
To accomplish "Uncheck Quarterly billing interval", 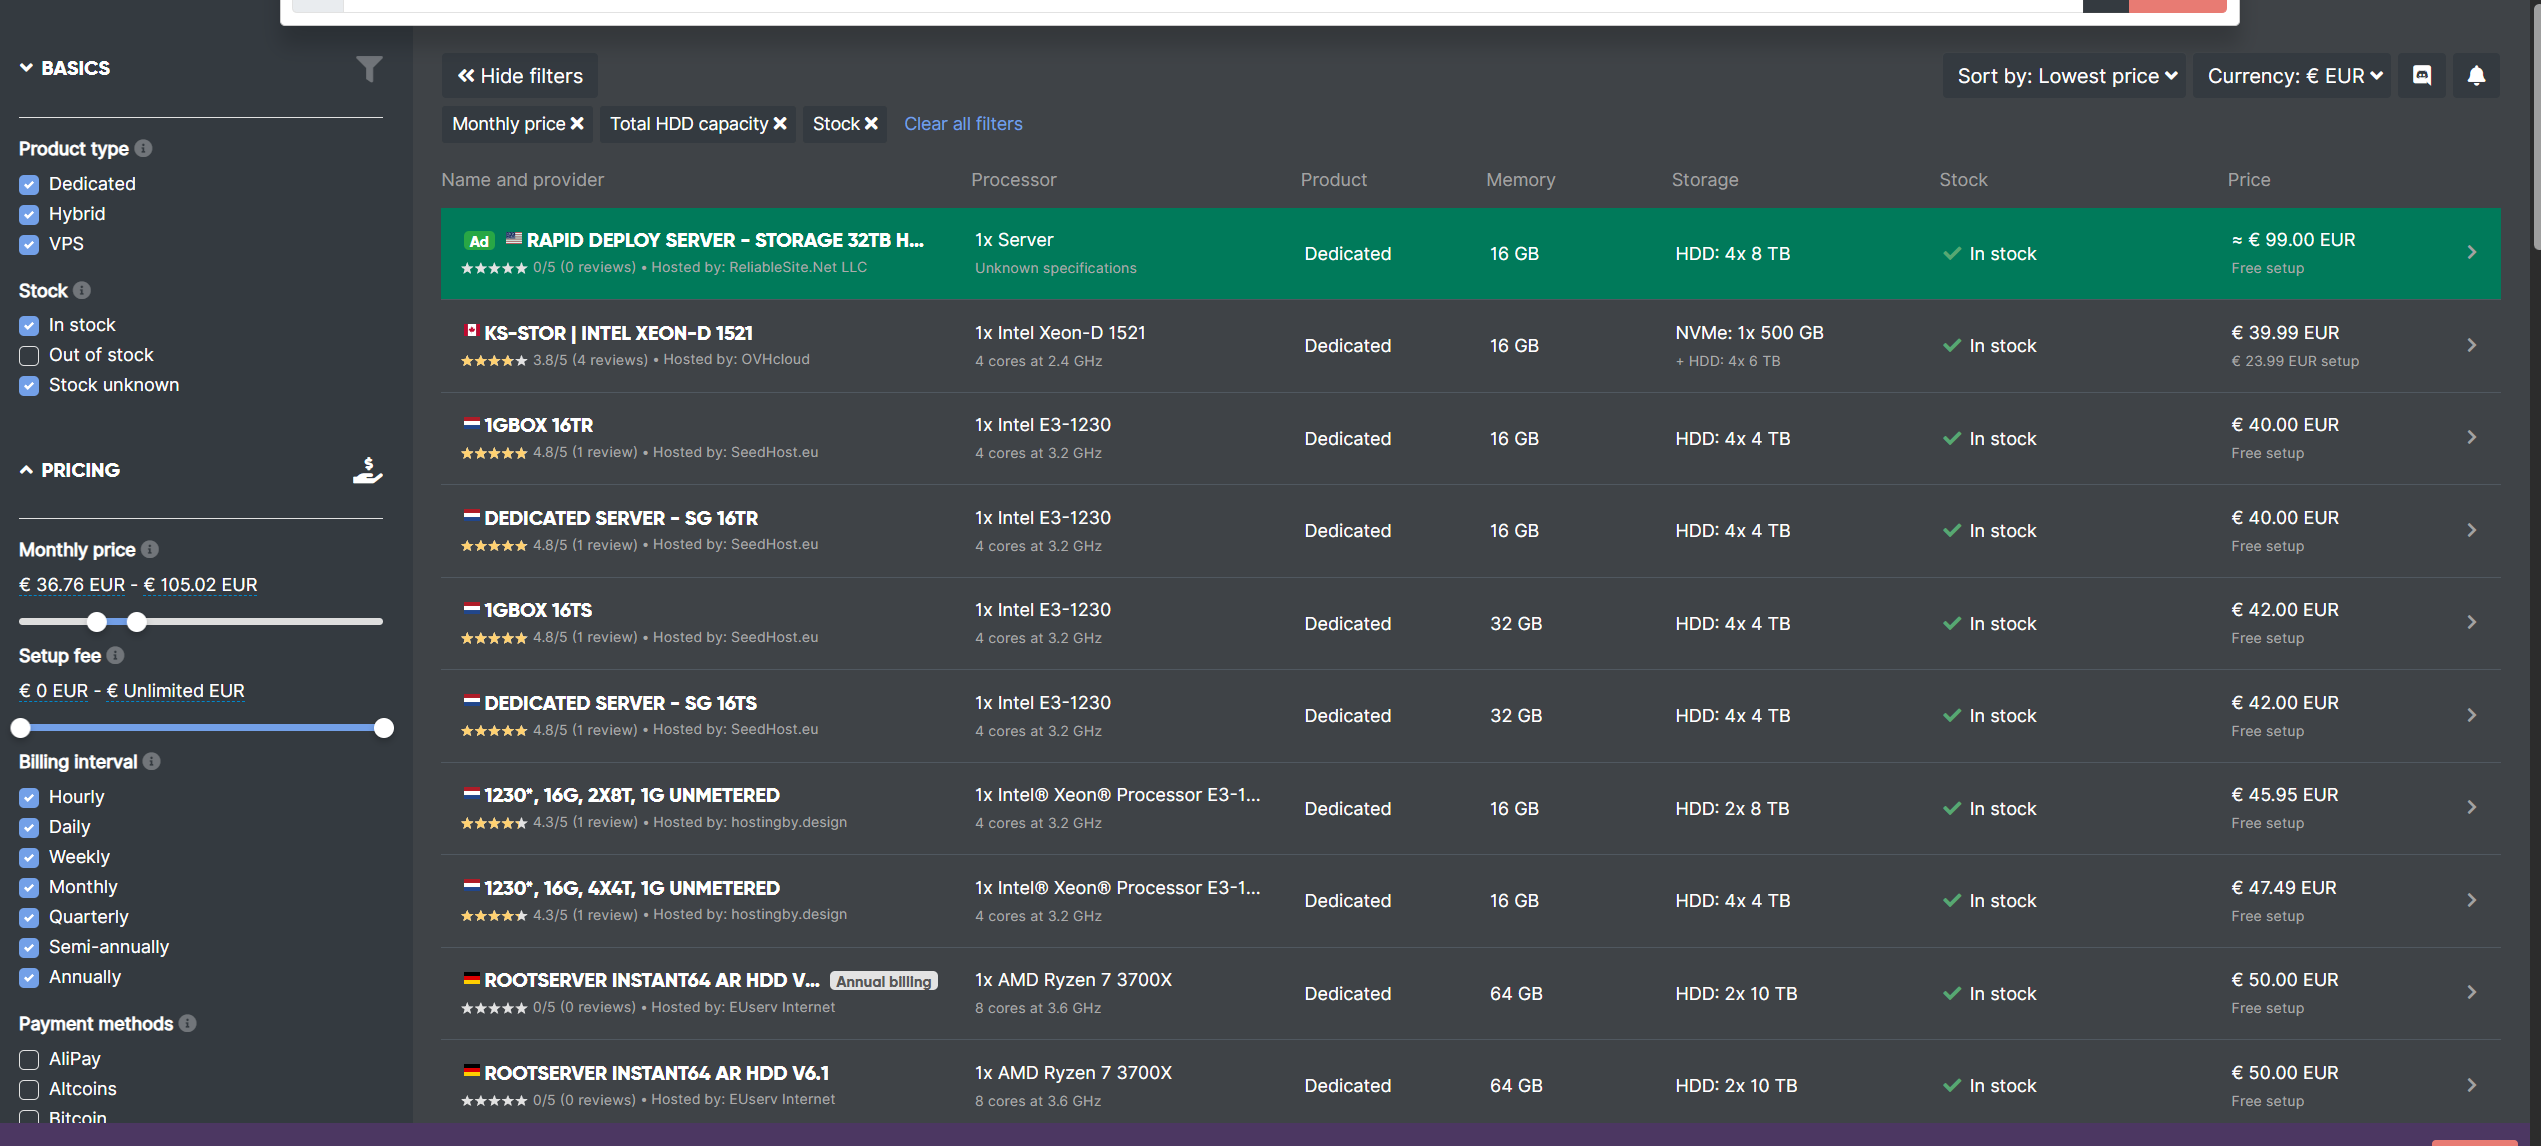I will (x=29, y=917).
